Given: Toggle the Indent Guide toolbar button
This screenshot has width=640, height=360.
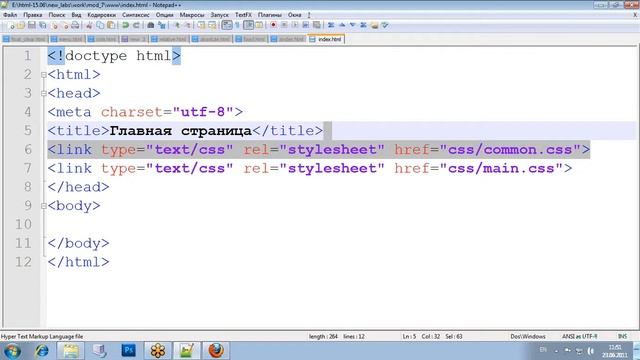Looking at the screenshot, I should point(248,25).
